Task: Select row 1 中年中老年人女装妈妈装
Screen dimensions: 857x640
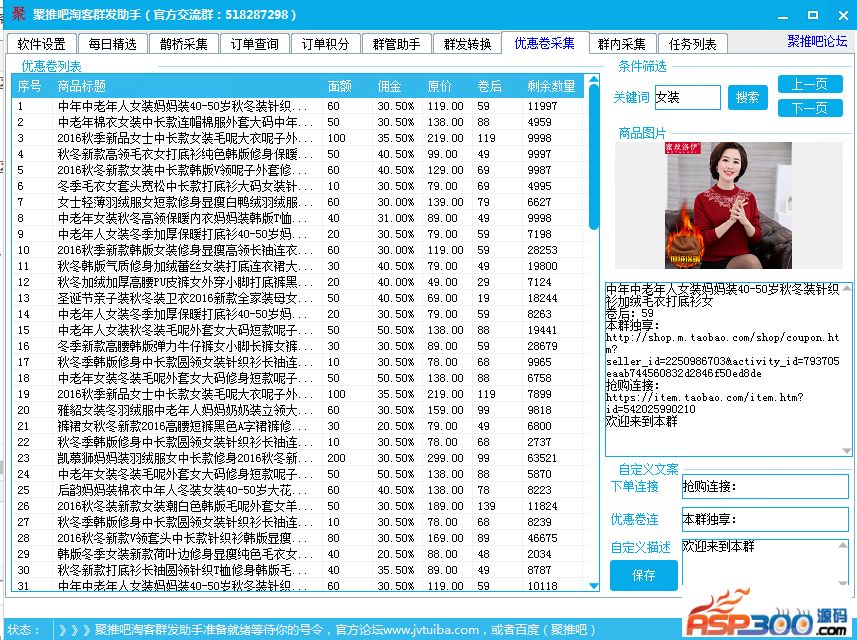Action: (x=298, y=106)
